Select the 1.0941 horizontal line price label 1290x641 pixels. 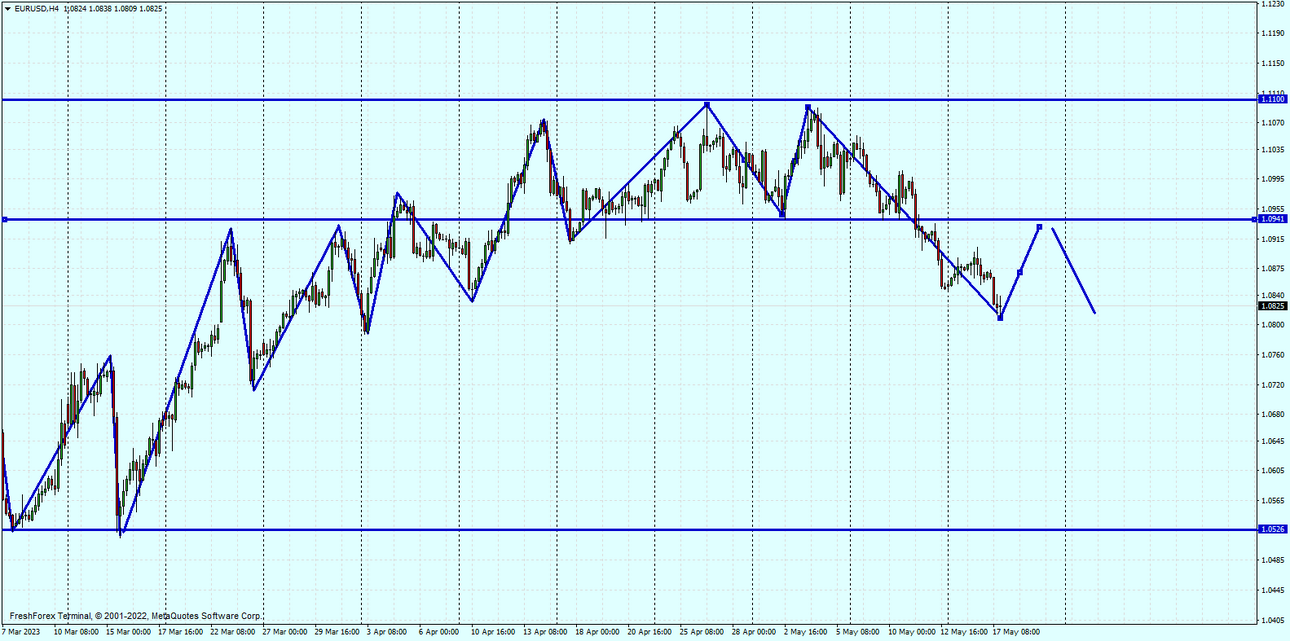(1273, 218)
